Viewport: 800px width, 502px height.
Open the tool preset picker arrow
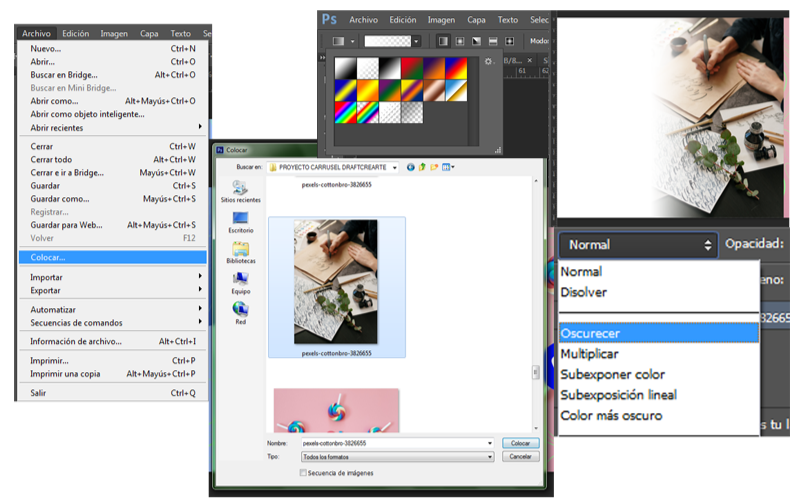click(x=353, y=41)
